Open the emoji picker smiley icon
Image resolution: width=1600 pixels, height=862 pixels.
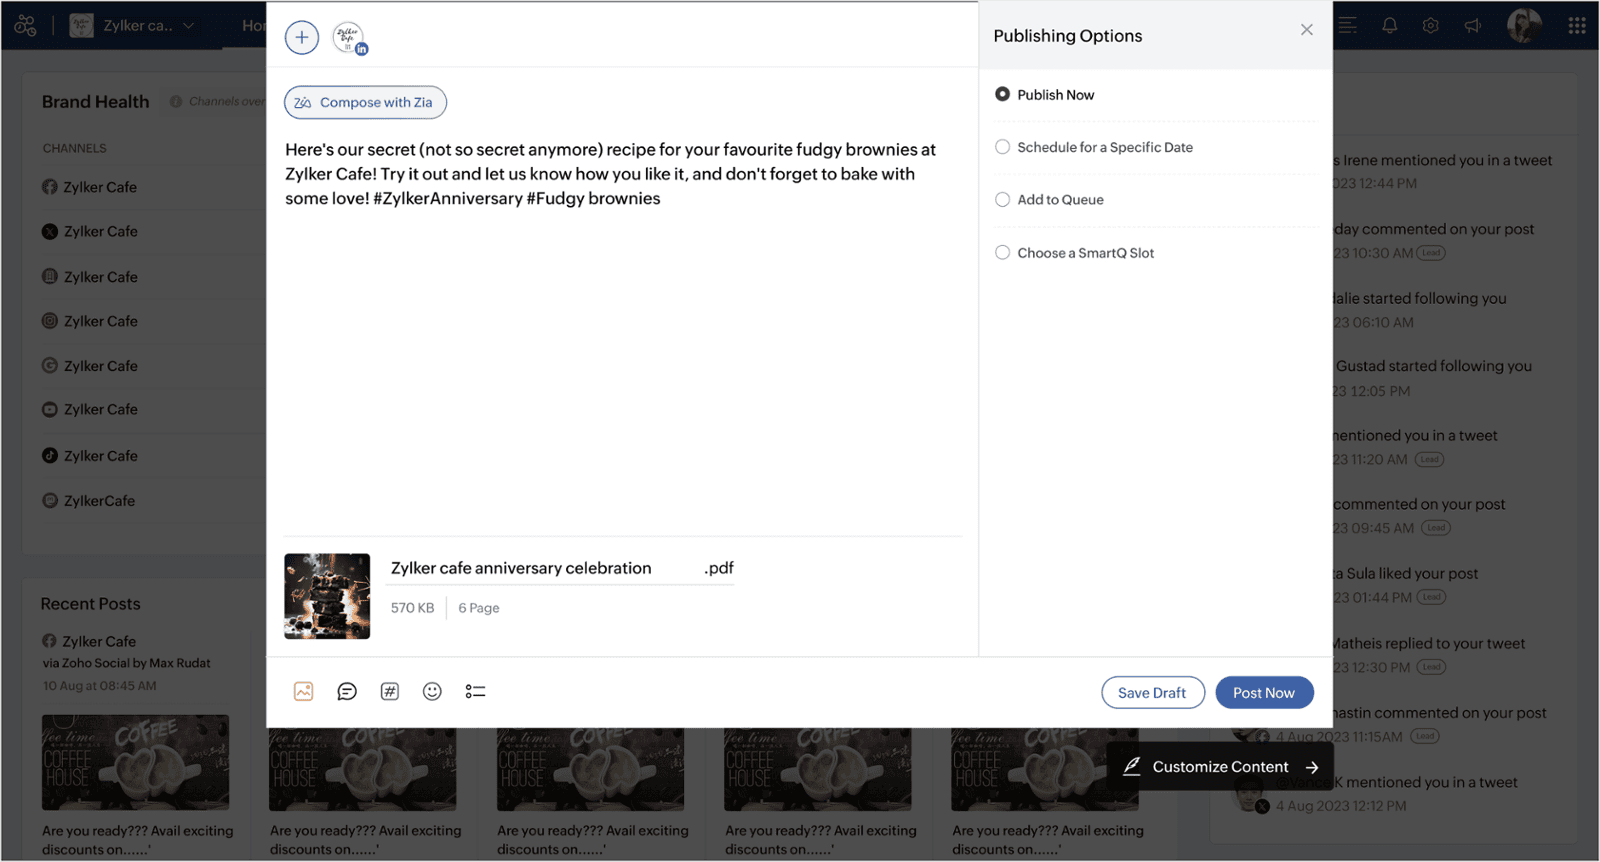(x=432, y=691)
